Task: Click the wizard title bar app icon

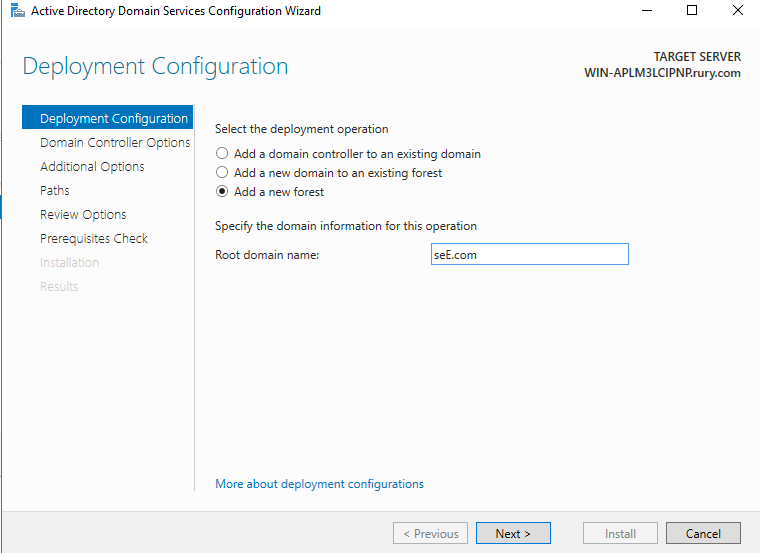Action: click(x=17, y=10)
